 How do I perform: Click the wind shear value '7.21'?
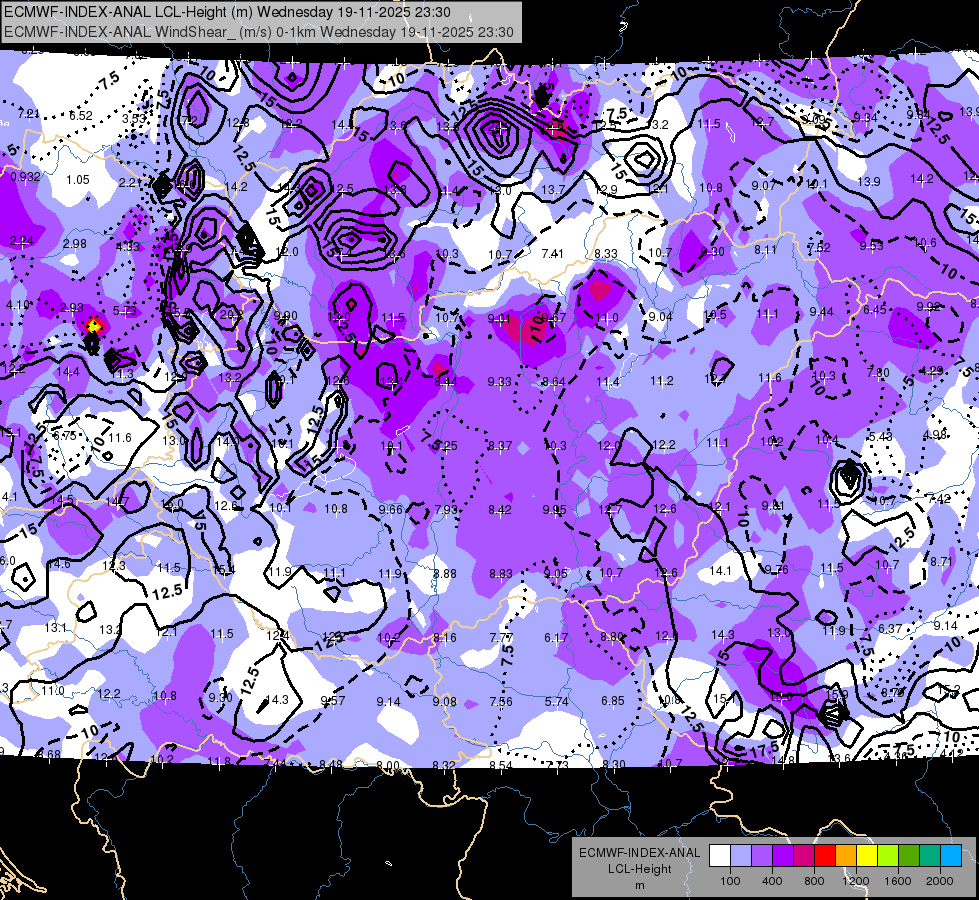click(29, 114)
